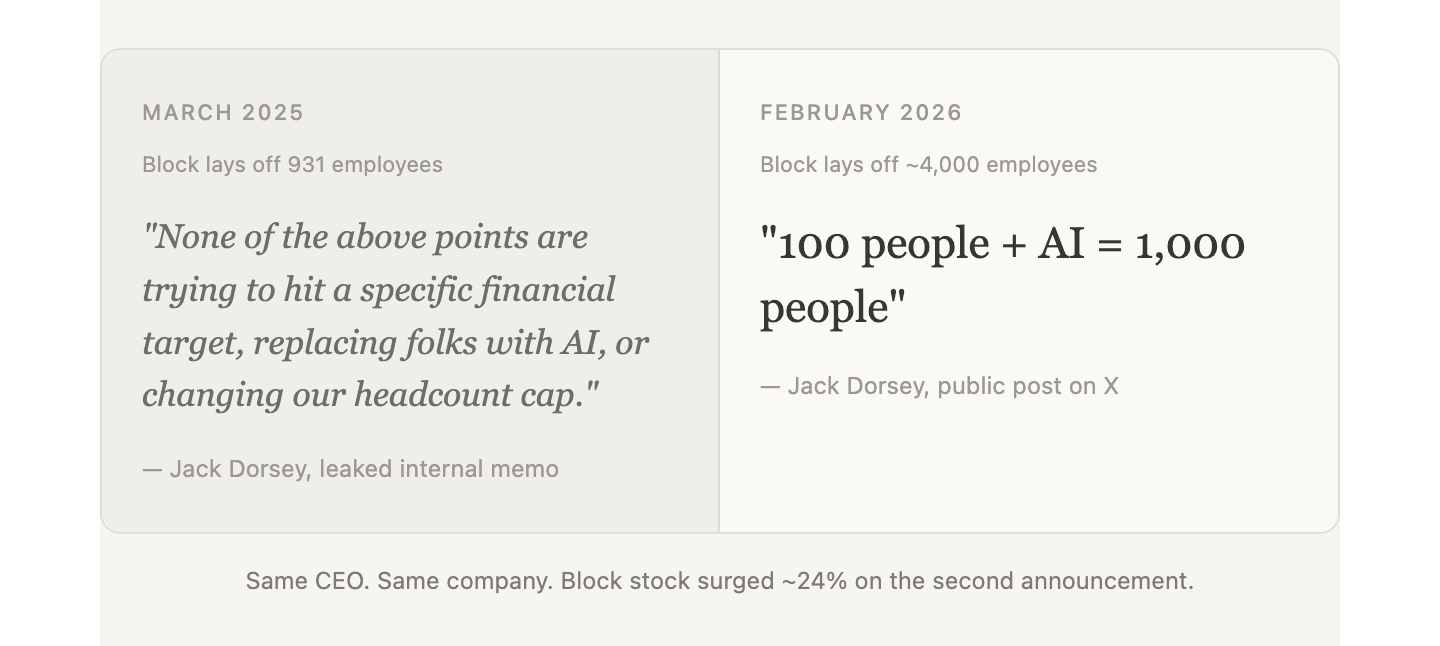Click the 'Same CEO. Same company.' footer caption
1440x646 pixels.
pyautogui.click(x=719, y=581)
